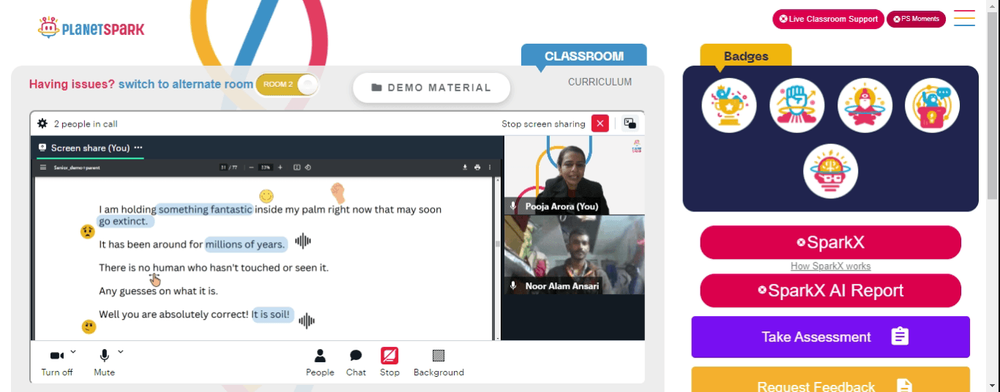
Task: Click the Request Feedback button
Action: [x=830, y=381]
